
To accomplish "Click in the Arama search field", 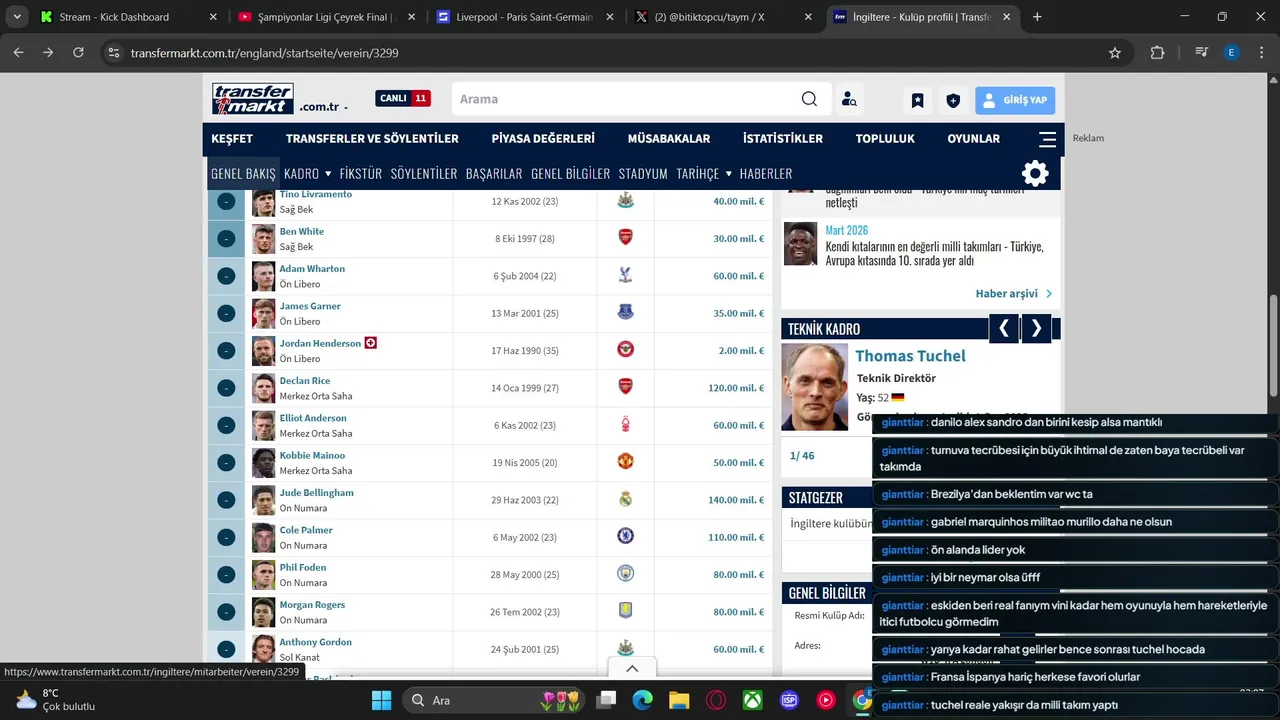I will (625, 99).
